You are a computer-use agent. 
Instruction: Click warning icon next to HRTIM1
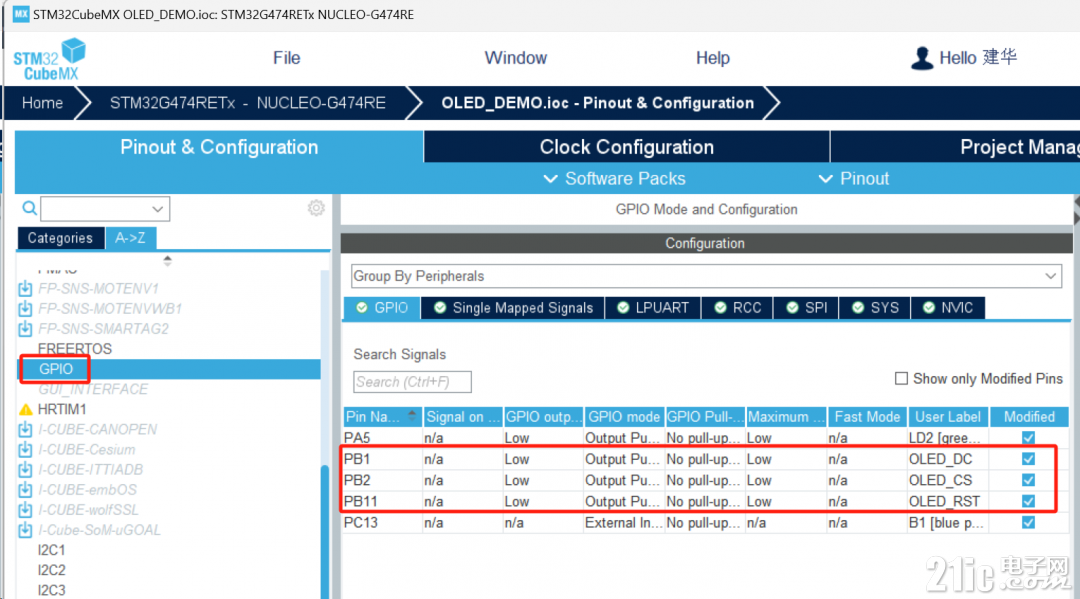(x=25, y=410)
